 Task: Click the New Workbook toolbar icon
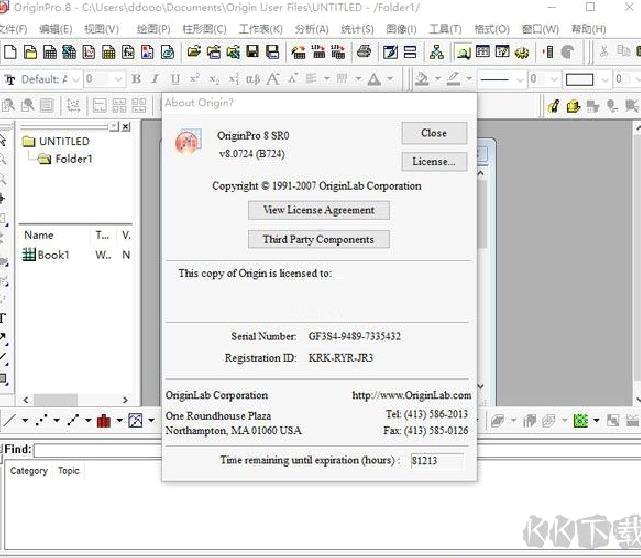pyautogui.click(x=50, y=52)
